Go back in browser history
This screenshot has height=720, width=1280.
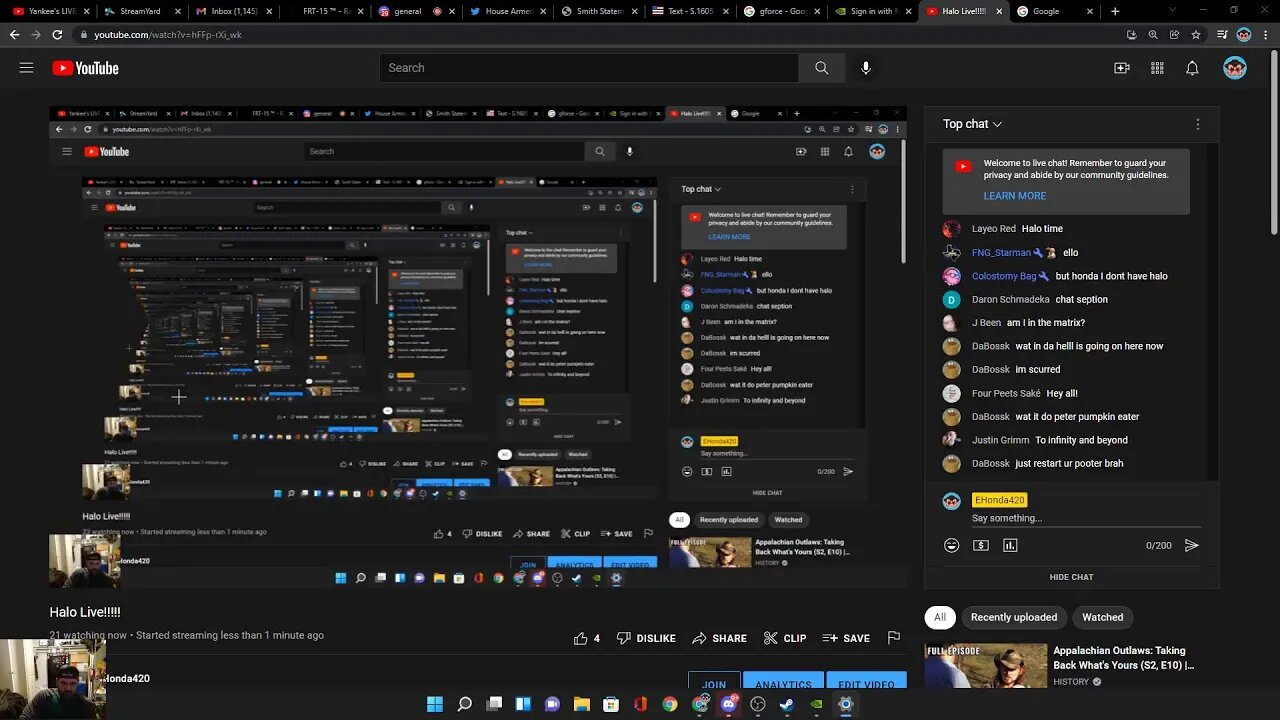14,34
